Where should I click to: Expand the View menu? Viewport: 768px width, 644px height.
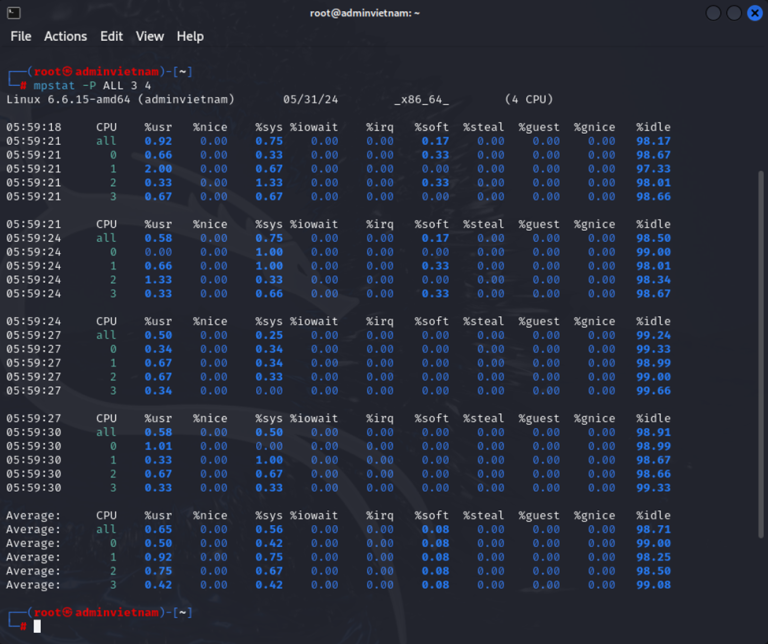click(x=150, y=36)
